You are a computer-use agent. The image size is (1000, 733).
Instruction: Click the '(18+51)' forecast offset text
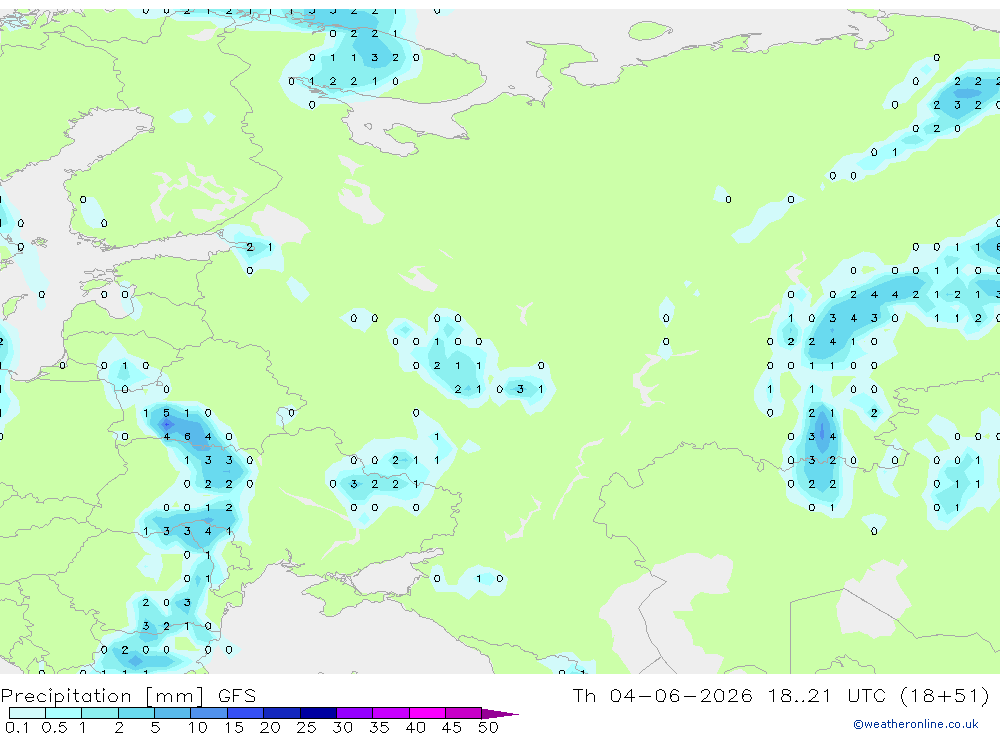(x=945, y=695)
